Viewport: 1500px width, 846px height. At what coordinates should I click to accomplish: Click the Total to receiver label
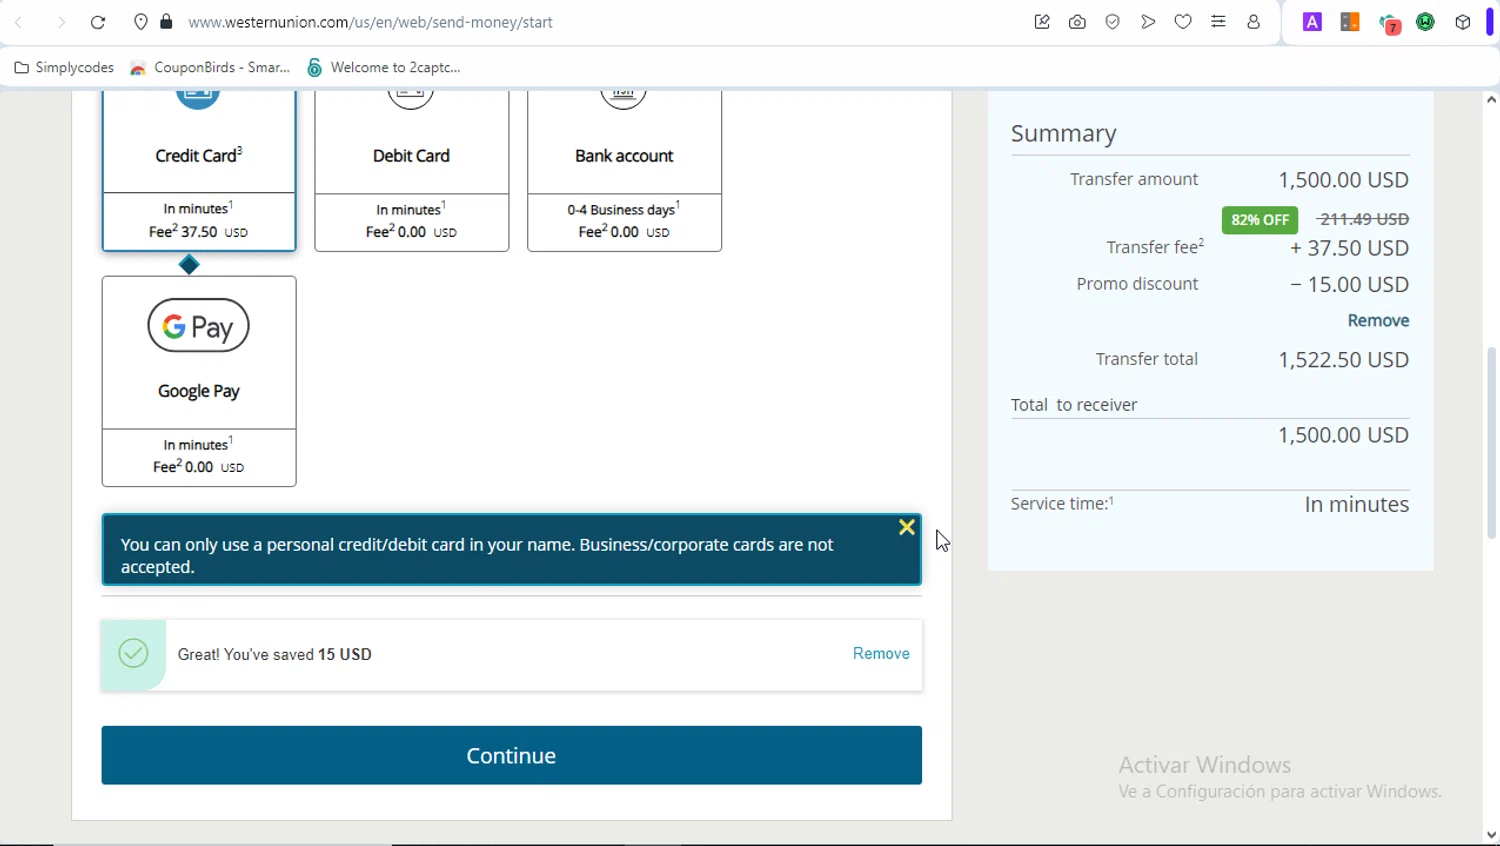coord(1074,405)
